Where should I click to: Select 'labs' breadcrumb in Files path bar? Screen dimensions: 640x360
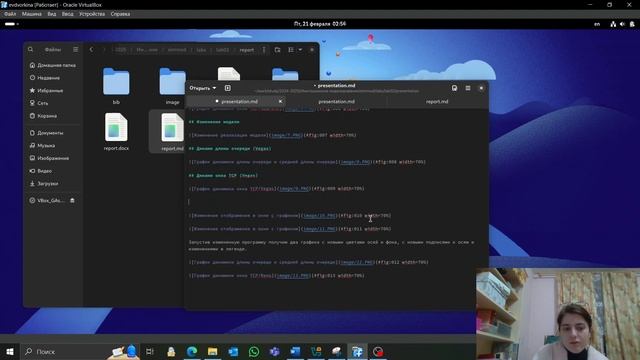pyautogui.click(x=201, y=50)
